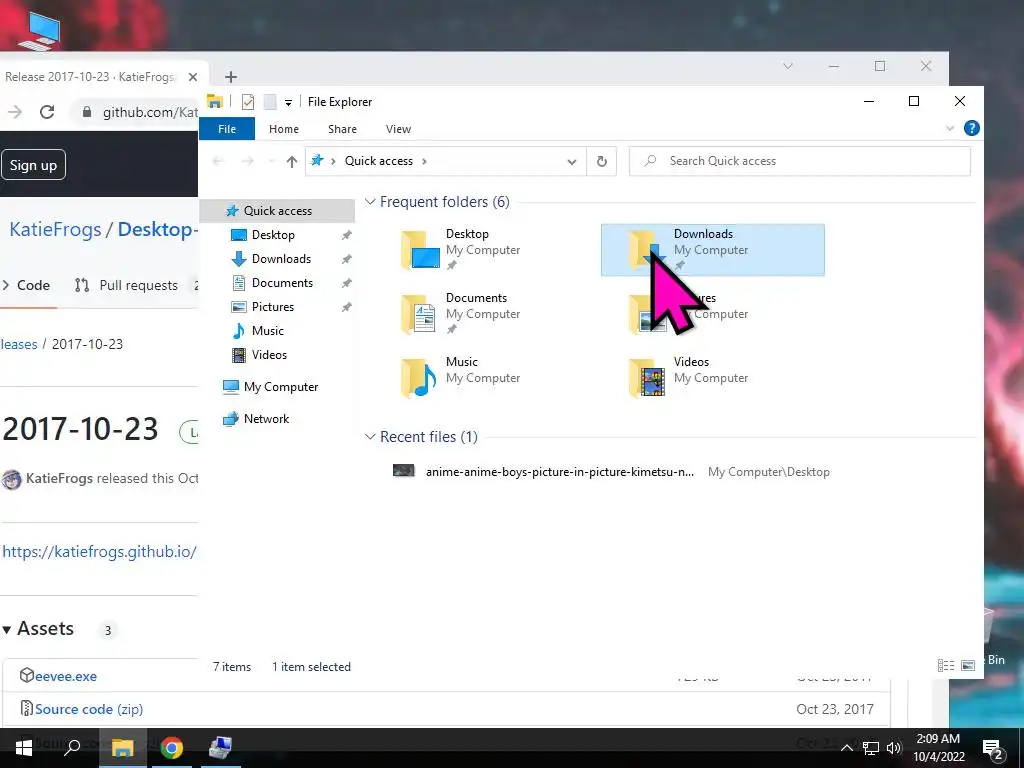Screen dimensions: 1024x768
Task: Collapse the Recent files section
Action: [x=370, y=436]
